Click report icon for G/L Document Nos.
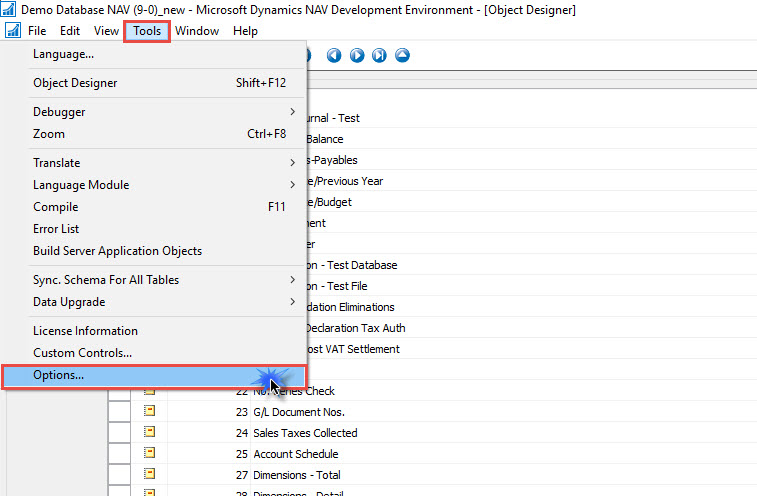This screenshot has height=496, width=757. [x=150, y=411]
